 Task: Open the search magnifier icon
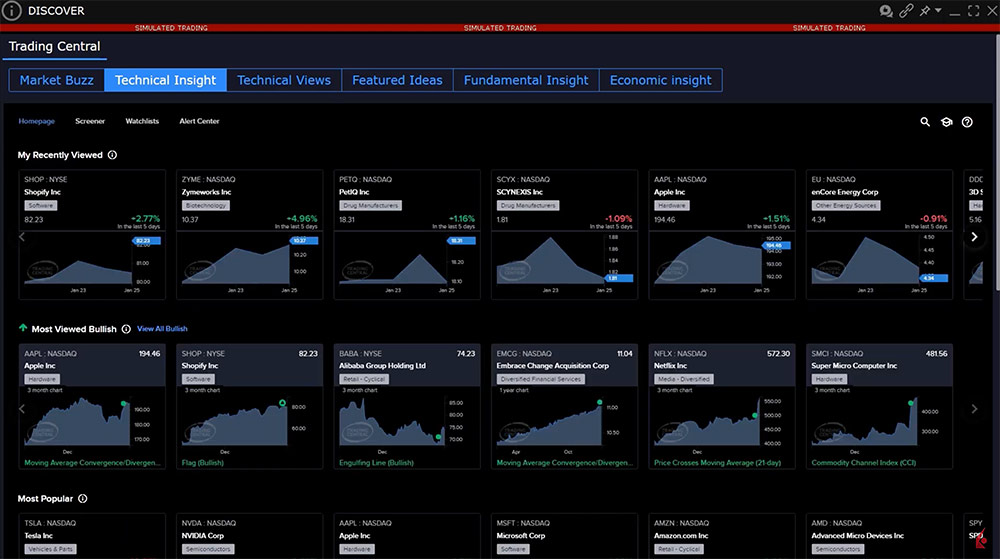[x=925, y=122]
